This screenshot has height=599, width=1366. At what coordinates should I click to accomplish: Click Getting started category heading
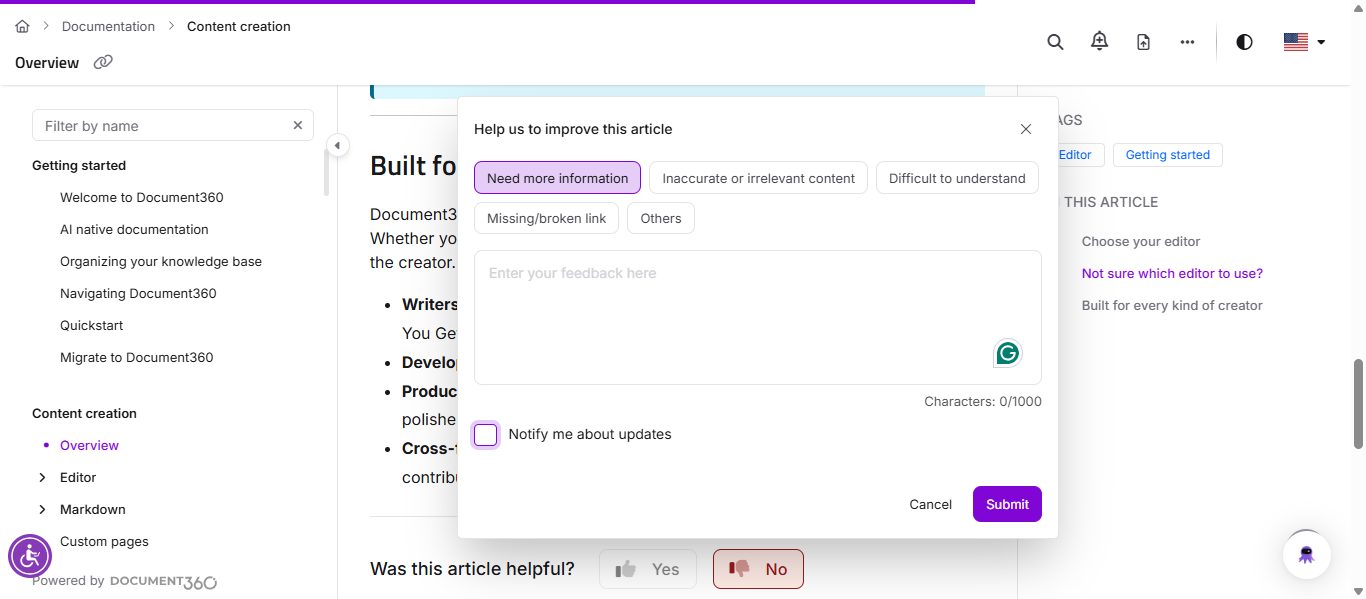click(x=79, y=165)
